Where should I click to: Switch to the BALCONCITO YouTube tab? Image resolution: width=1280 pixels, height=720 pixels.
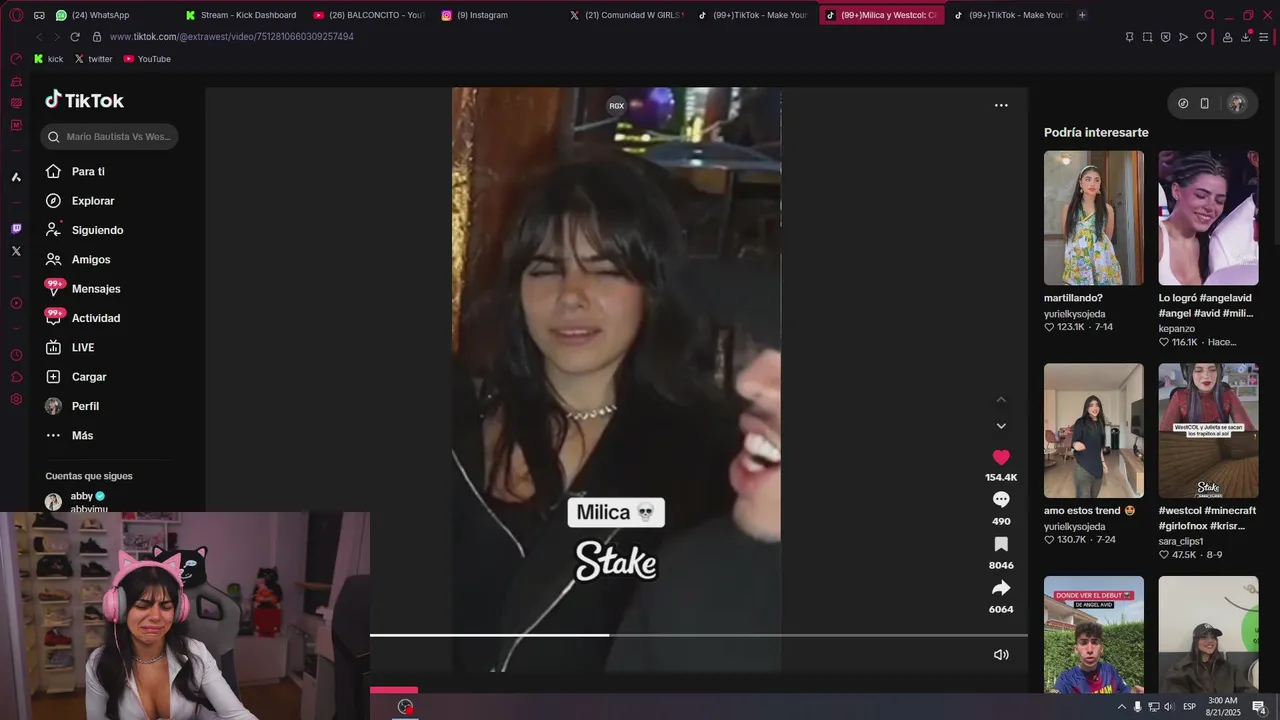point(368,15)
